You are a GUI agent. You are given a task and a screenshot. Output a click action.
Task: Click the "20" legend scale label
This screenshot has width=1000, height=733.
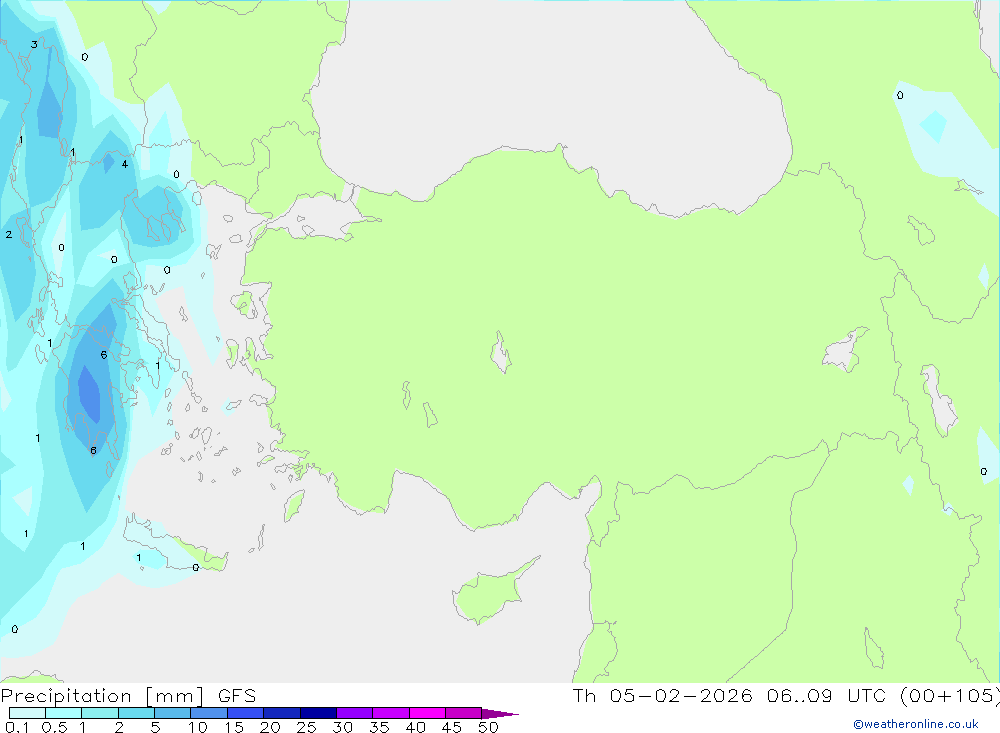click(270, 727)
